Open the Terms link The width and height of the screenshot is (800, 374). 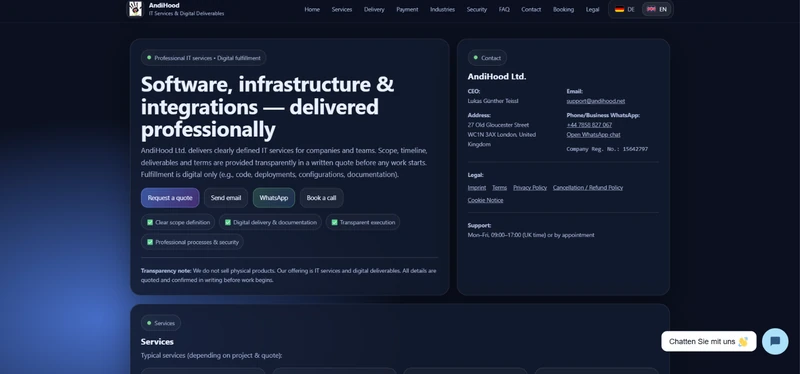pos(499,188)
